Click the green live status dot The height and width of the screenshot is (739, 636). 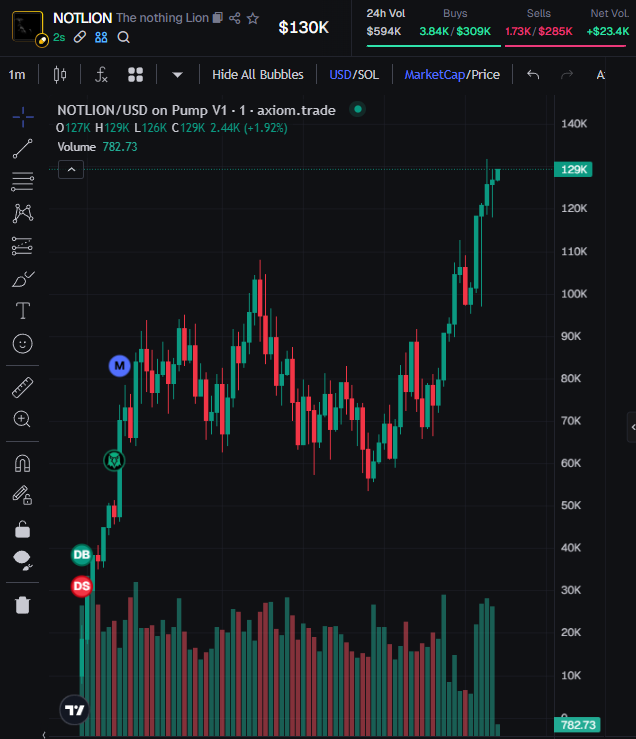[358, 109]
